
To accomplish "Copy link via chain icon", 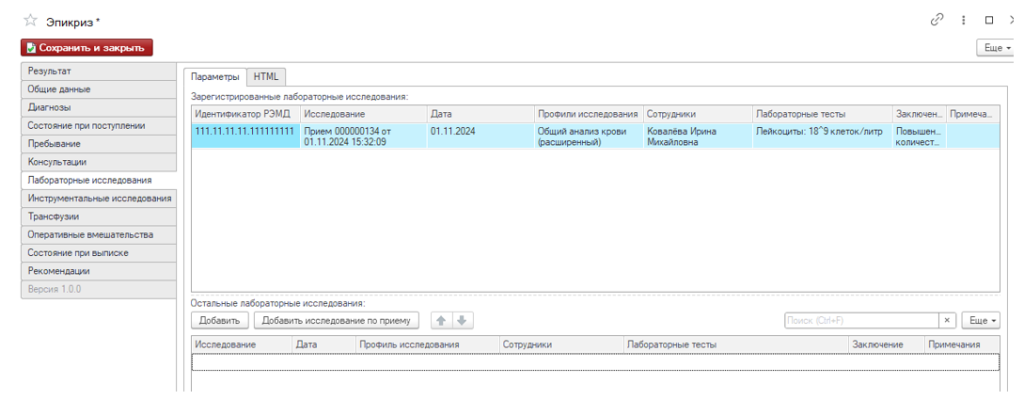I will click(x=937, y=20).
